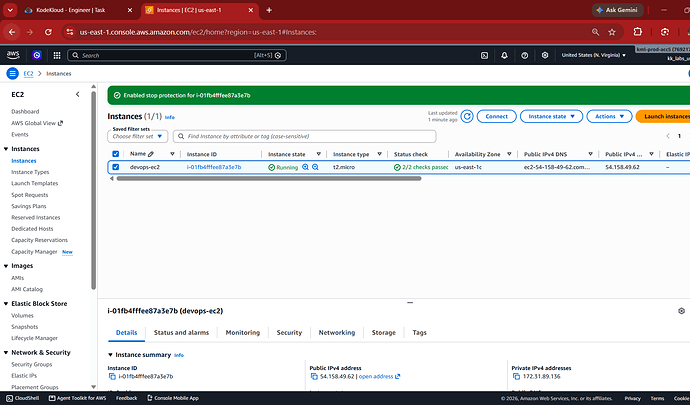Click the sidebar vertical scrollbar
Image resolution: width=690 pixels, height=405 pixels.
click(93, 190)
